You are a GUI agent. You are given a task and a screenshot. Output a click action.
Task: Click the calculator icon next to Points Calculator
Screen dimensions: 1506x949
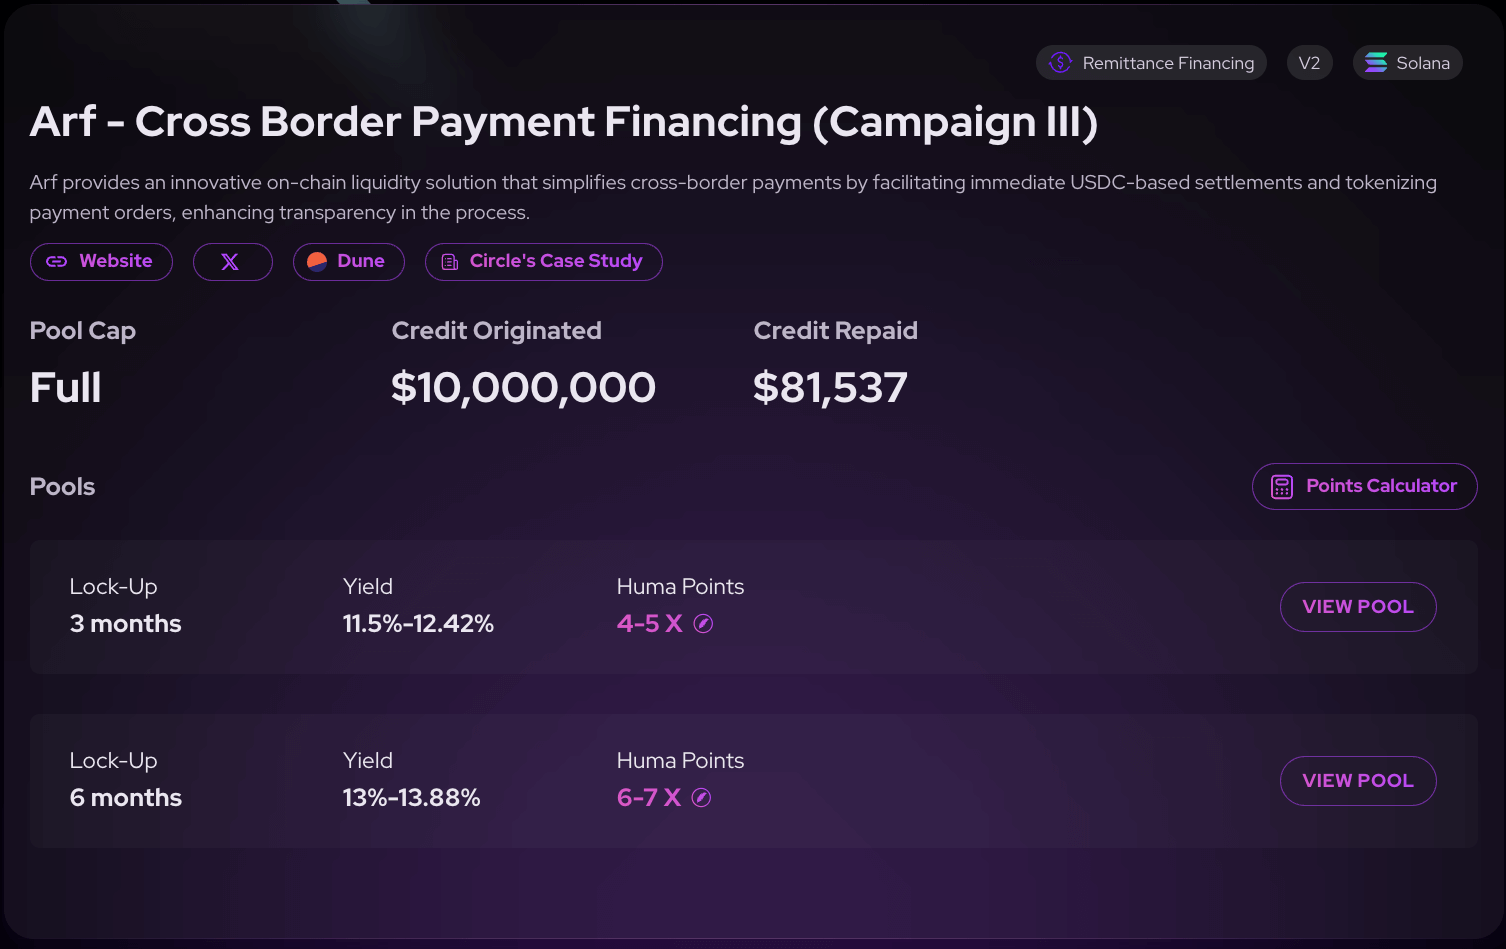(1282, 486)
